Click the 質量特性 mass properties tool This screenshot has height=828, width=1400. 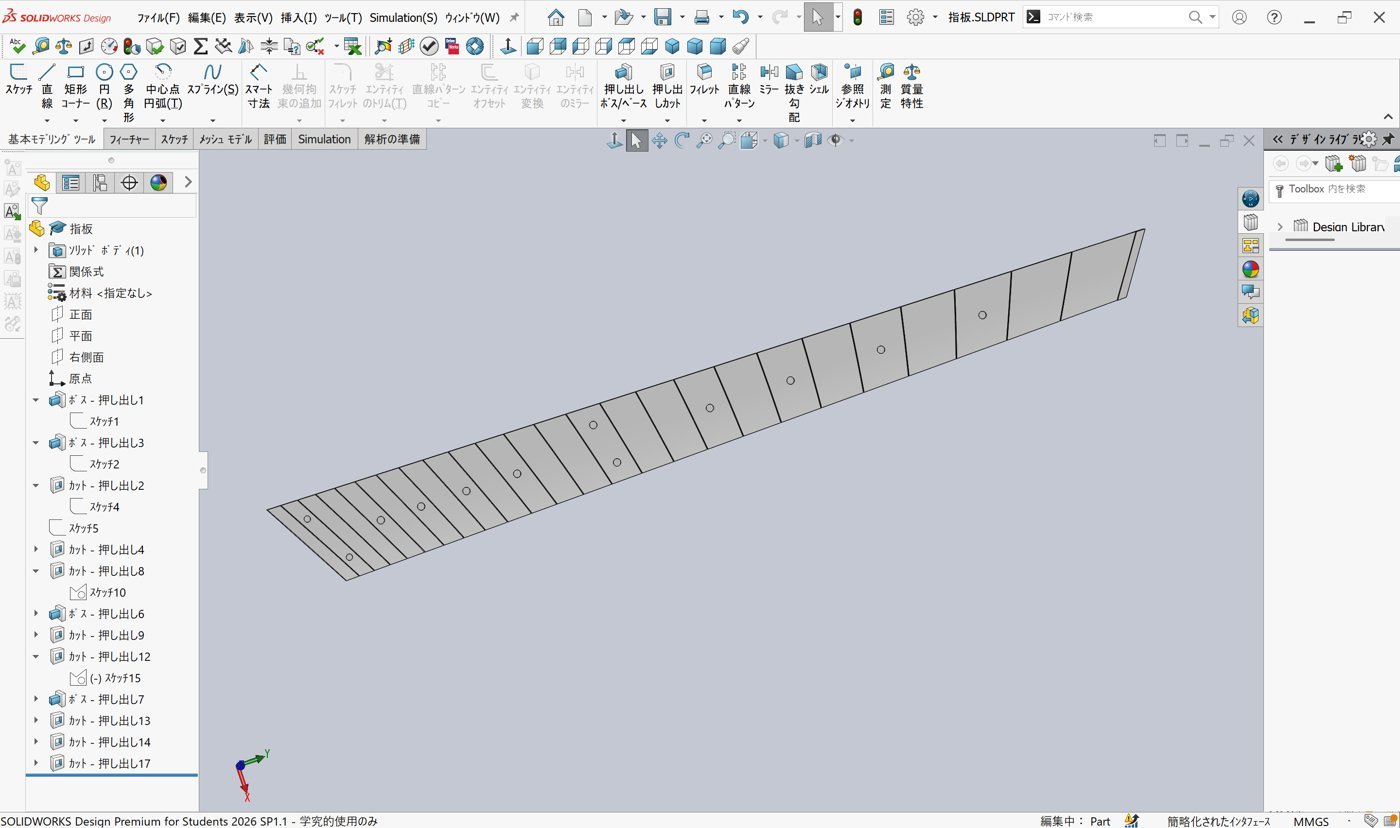(912, 85)
